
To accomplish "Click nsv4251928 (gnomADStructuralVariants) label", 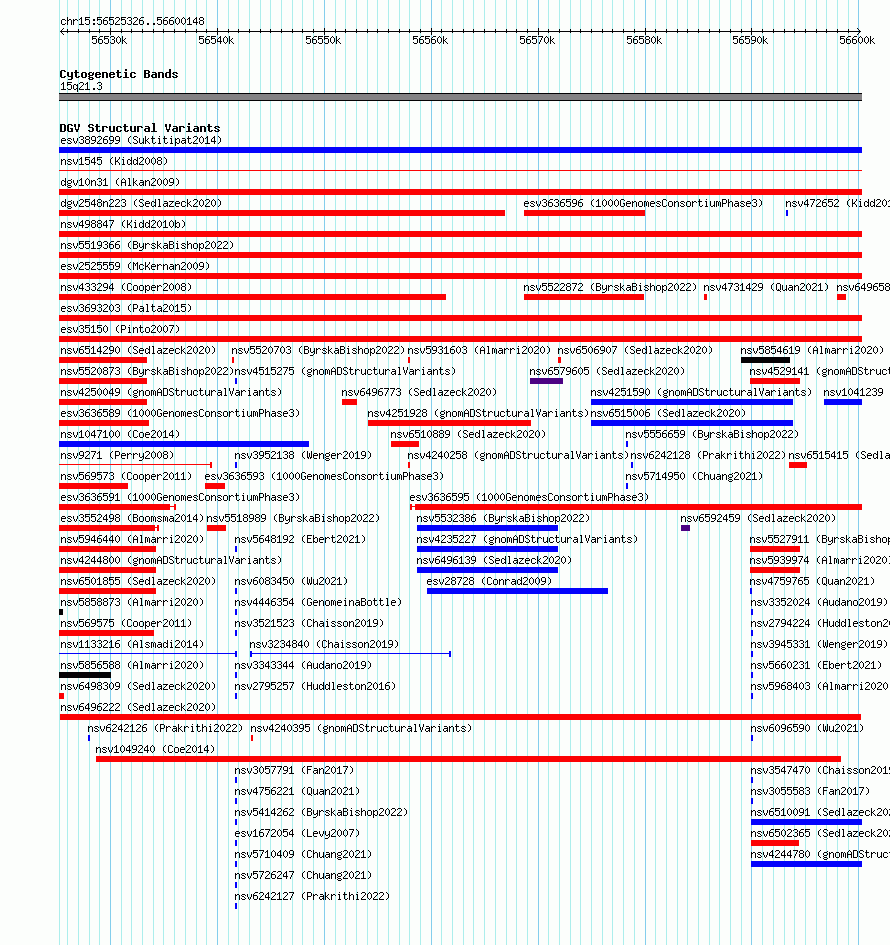I will (478, 414).
